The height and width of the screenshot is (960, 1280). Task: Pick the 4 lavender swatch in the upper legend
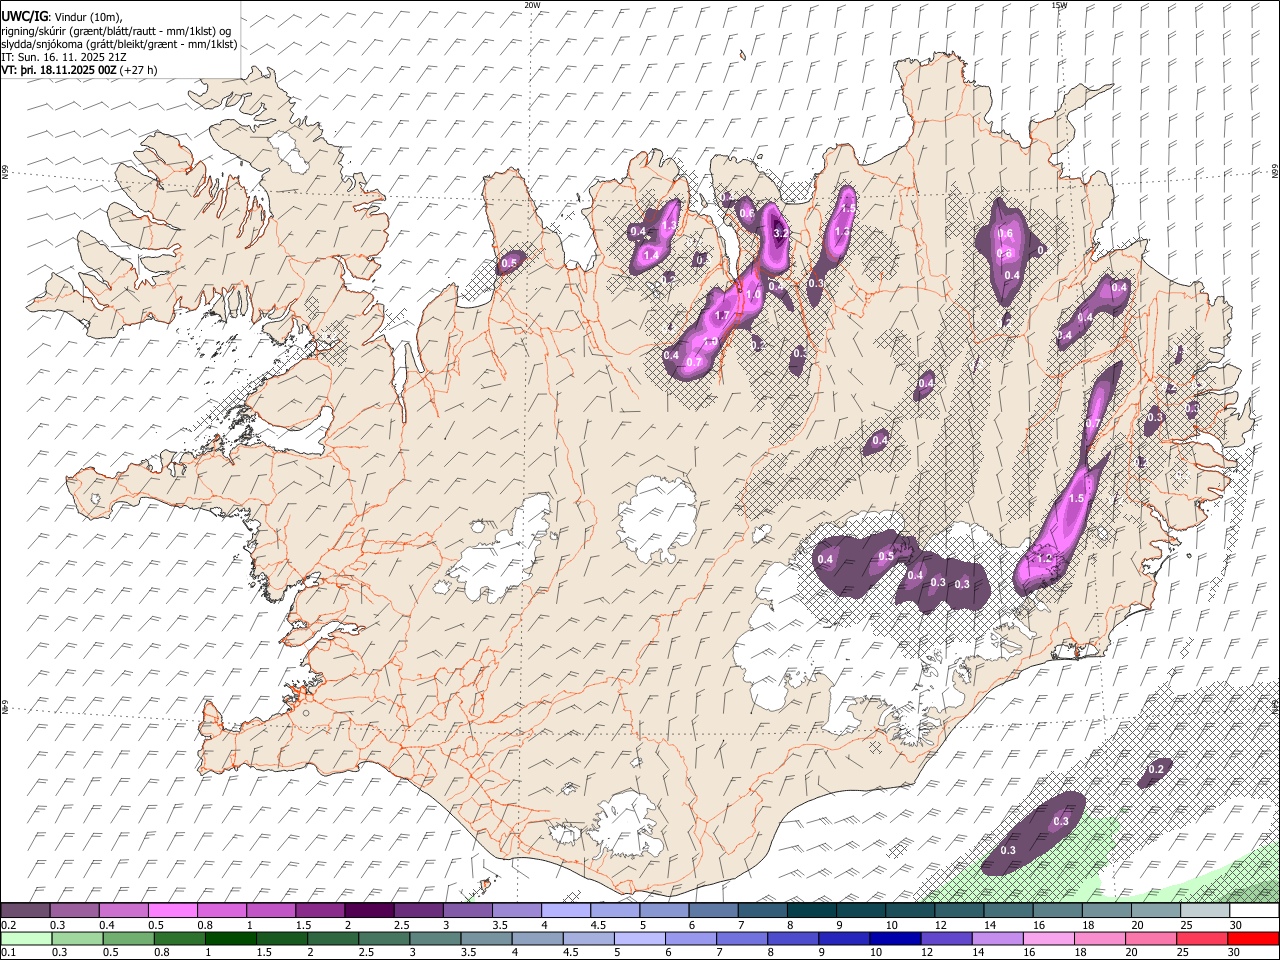pyautogui.click(x=565, y=910)
